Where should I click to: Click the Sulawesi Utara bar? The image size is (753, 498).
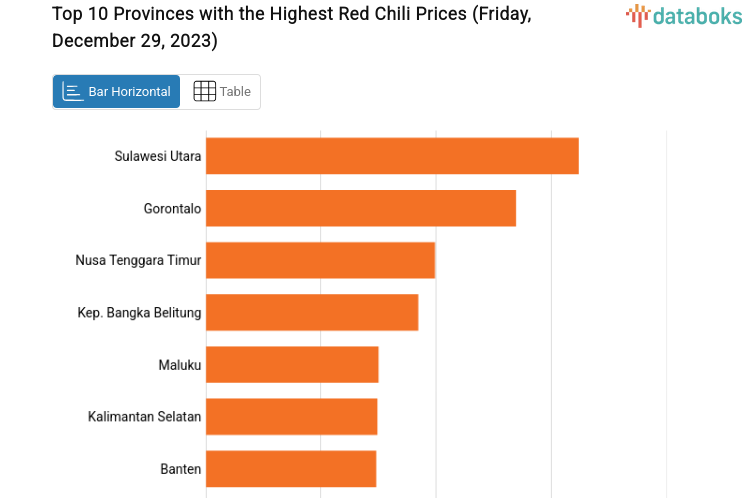(392, 156)
